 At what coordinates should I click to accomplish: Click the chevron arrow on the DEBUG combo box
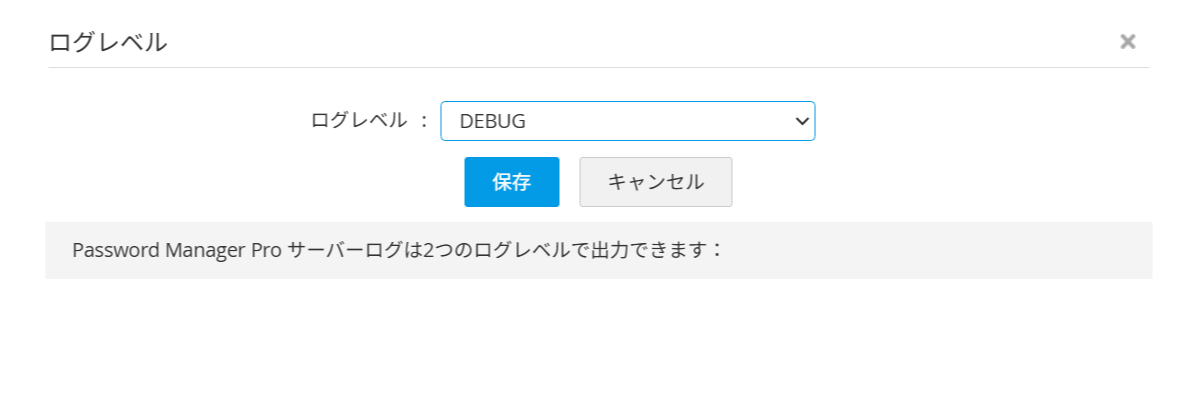click(800, 121)
